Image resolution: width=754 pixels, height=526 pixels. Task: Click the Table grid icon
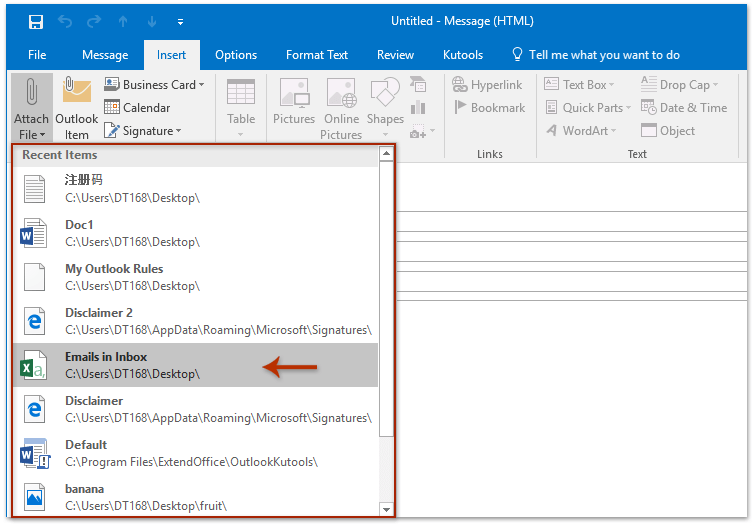(241, 91)
